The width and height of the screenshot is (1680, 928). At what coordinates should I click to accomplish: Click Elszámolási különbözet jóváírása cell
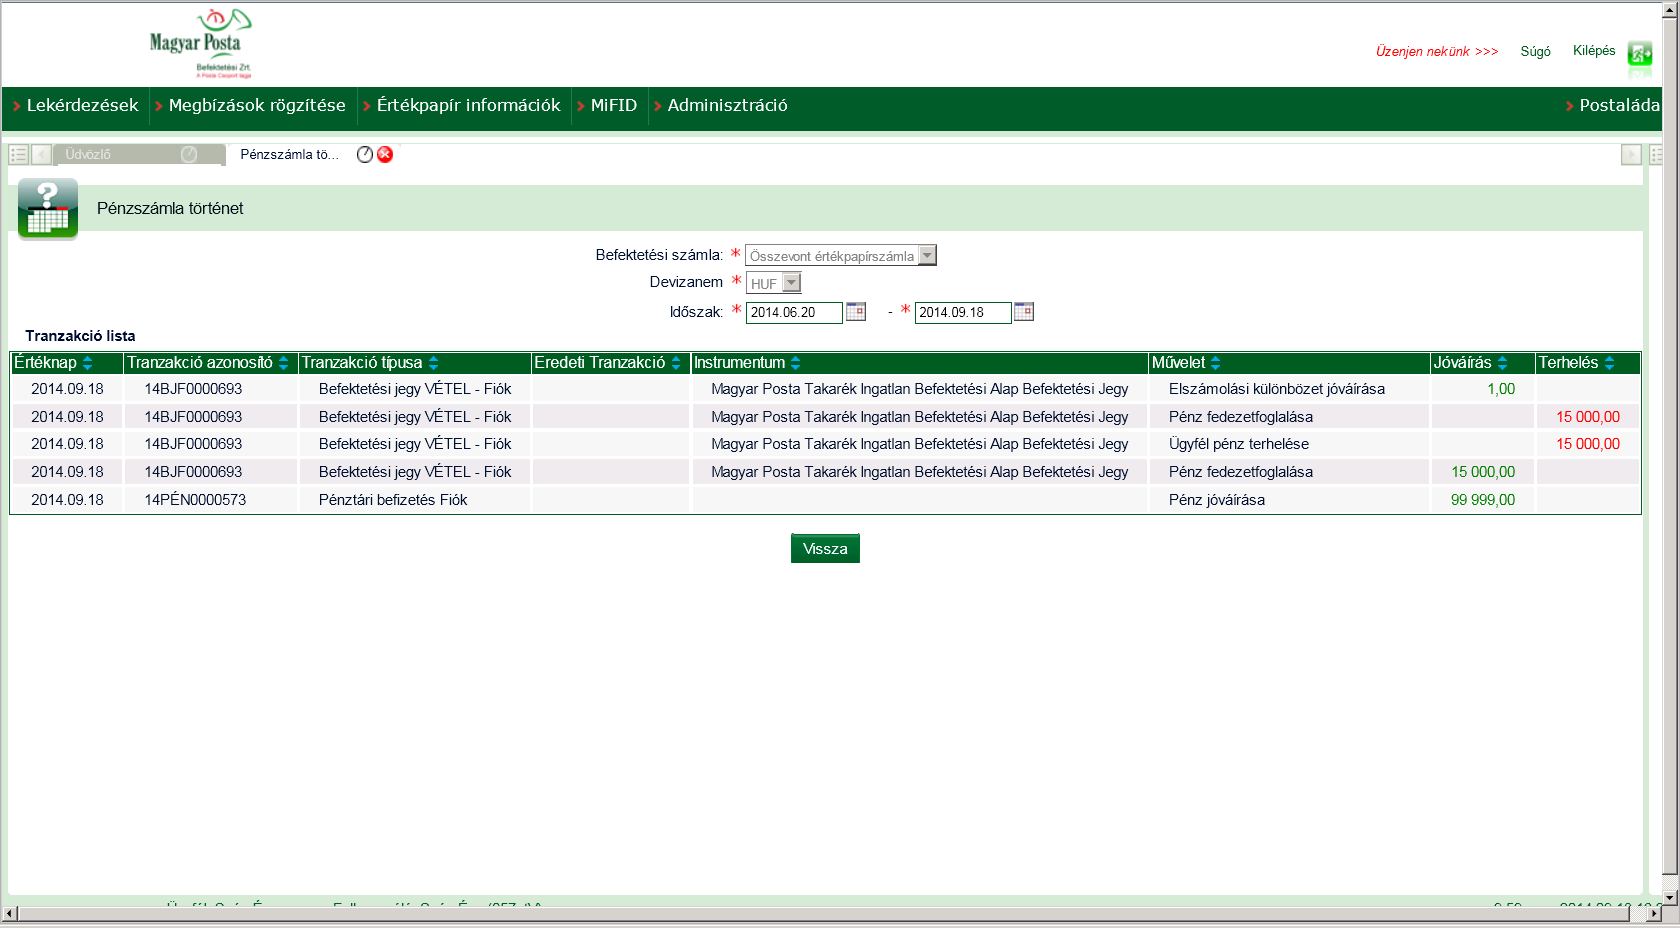(1277, 389)
